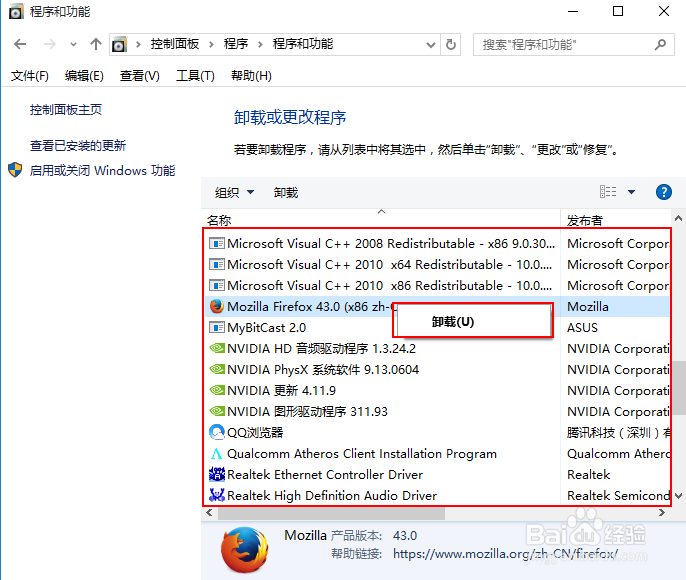Click icon of Visual C++ 2008 x86 entry
Viewport: 686px width, 580px height.
pos(217,243)
